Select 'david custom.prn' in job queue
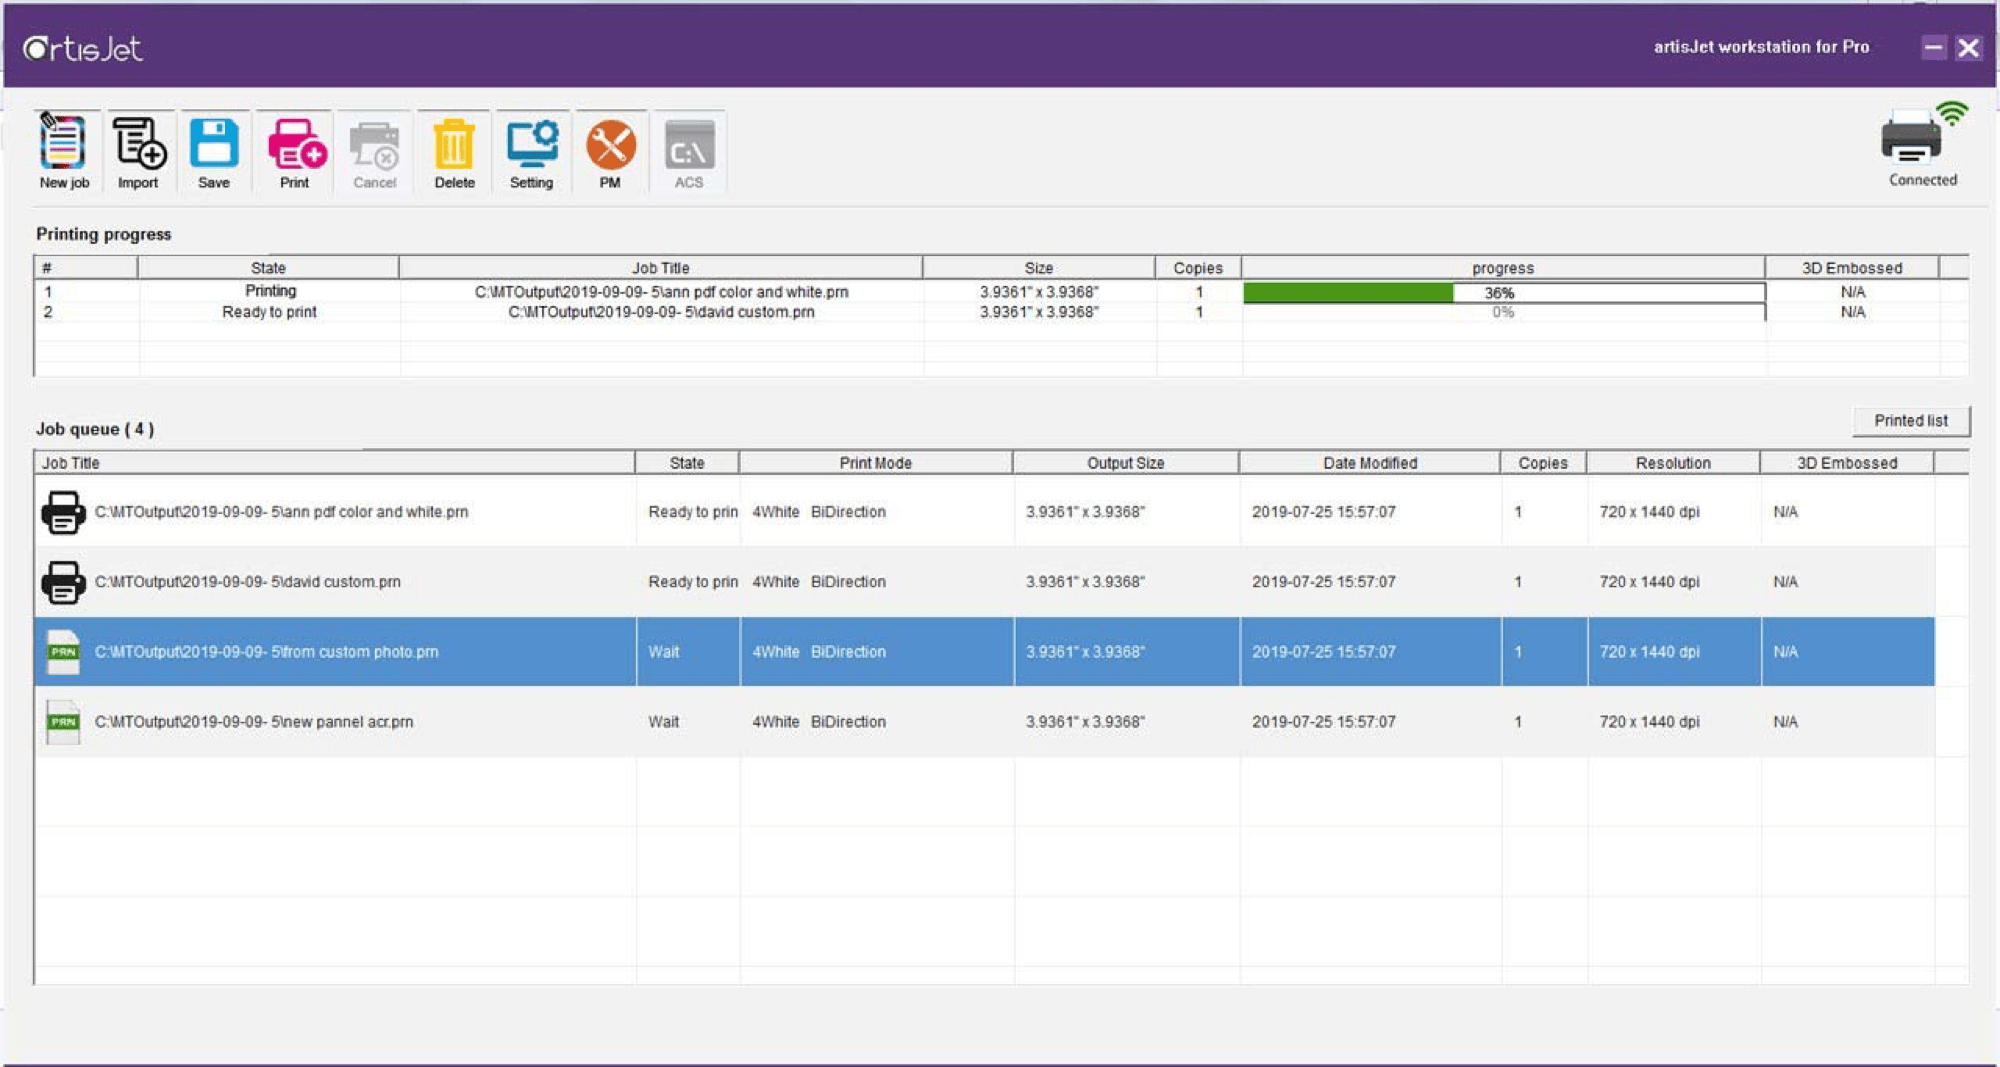The height and width of the screenshot is (1067, 2000). pos(247,582)
